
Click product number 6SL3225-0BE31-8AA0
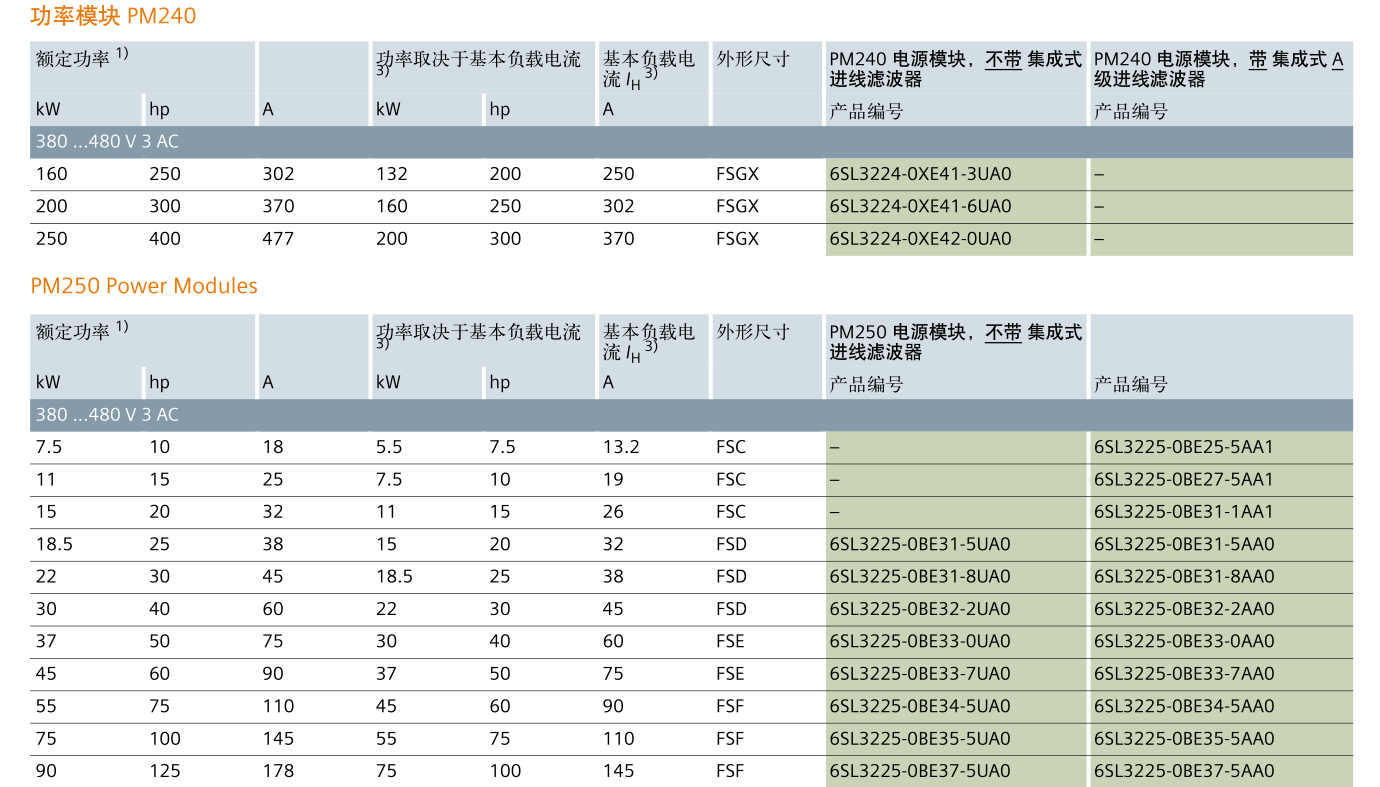[x=1184, y=576]
